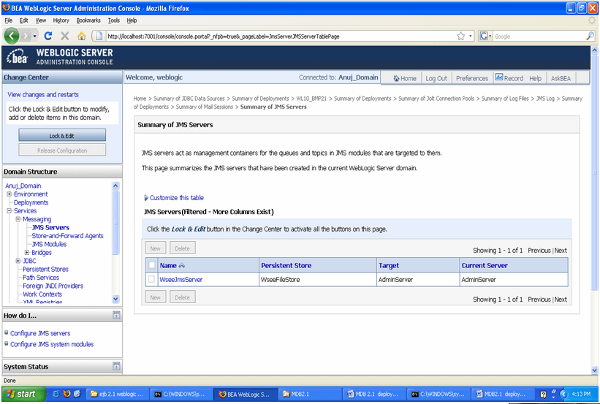Open the WseeJmsServer link
This screenshot has height=404, width=600.
(181, 279)
